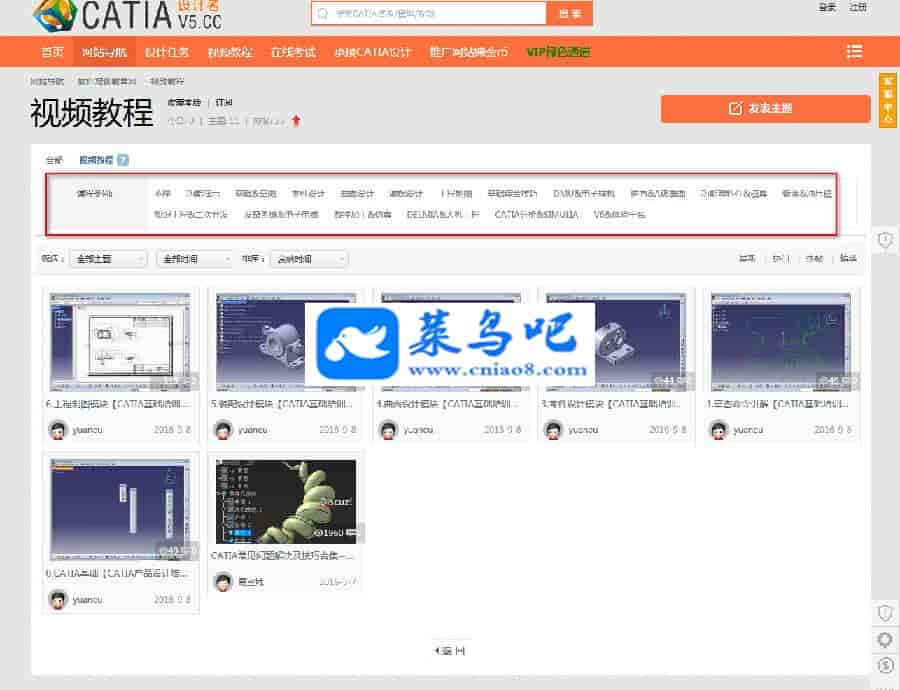Click the shield icon in right sidebar
Screen dimensions: 900x690
(x=885, y=239)
